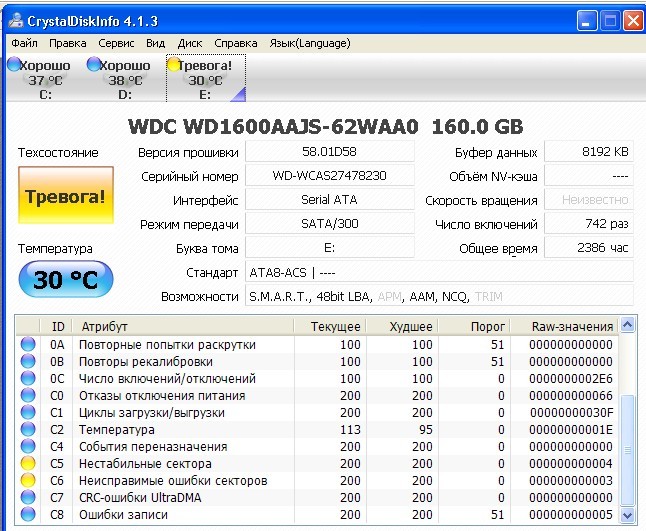The width and height of the screenshot is (646, 531).
Task: Click the blue status icon for attribute C7
Action: (28, 497)
